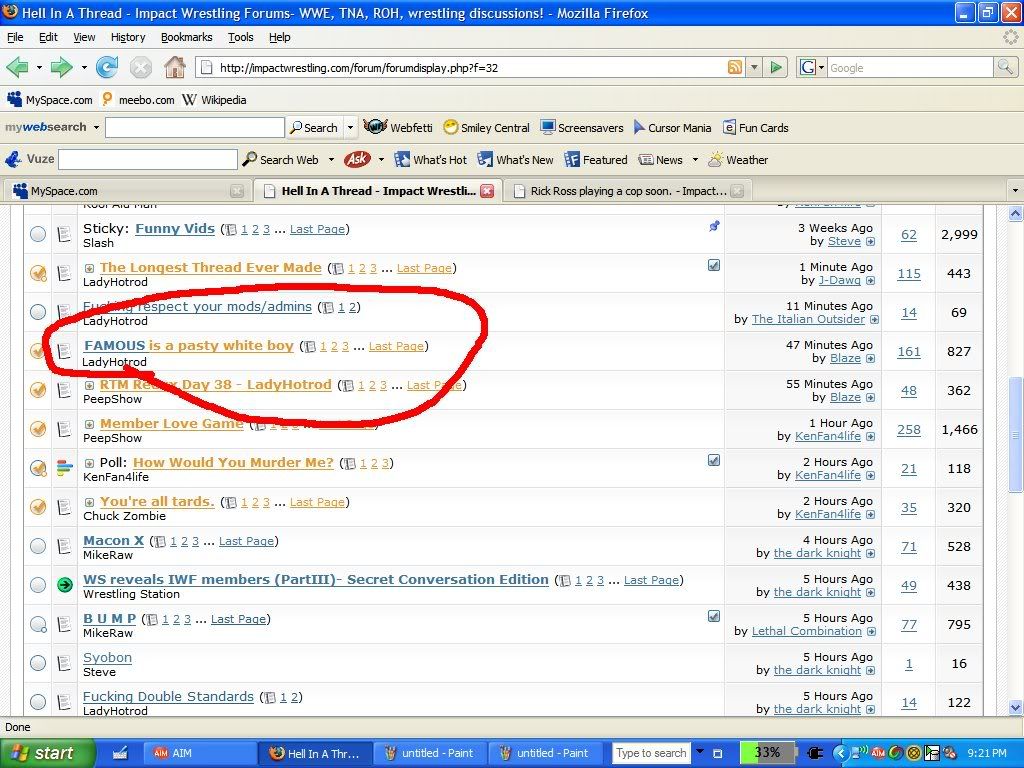The width and height of the screenshot is (1024, 768).
Task: Open the Forward button history dropdown
Action: (x=84, y=67)
